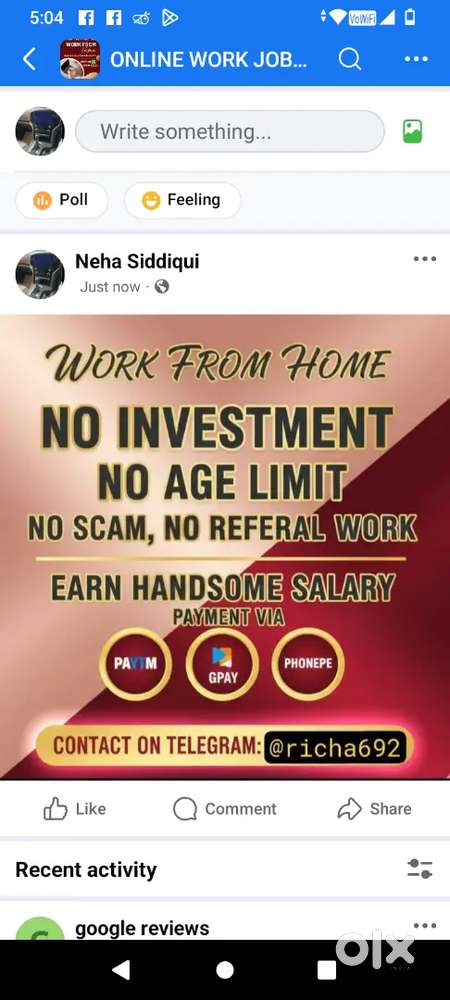Tap Android back navigation triangle
Screen dimensions: 450x1000
pos(121,969)
